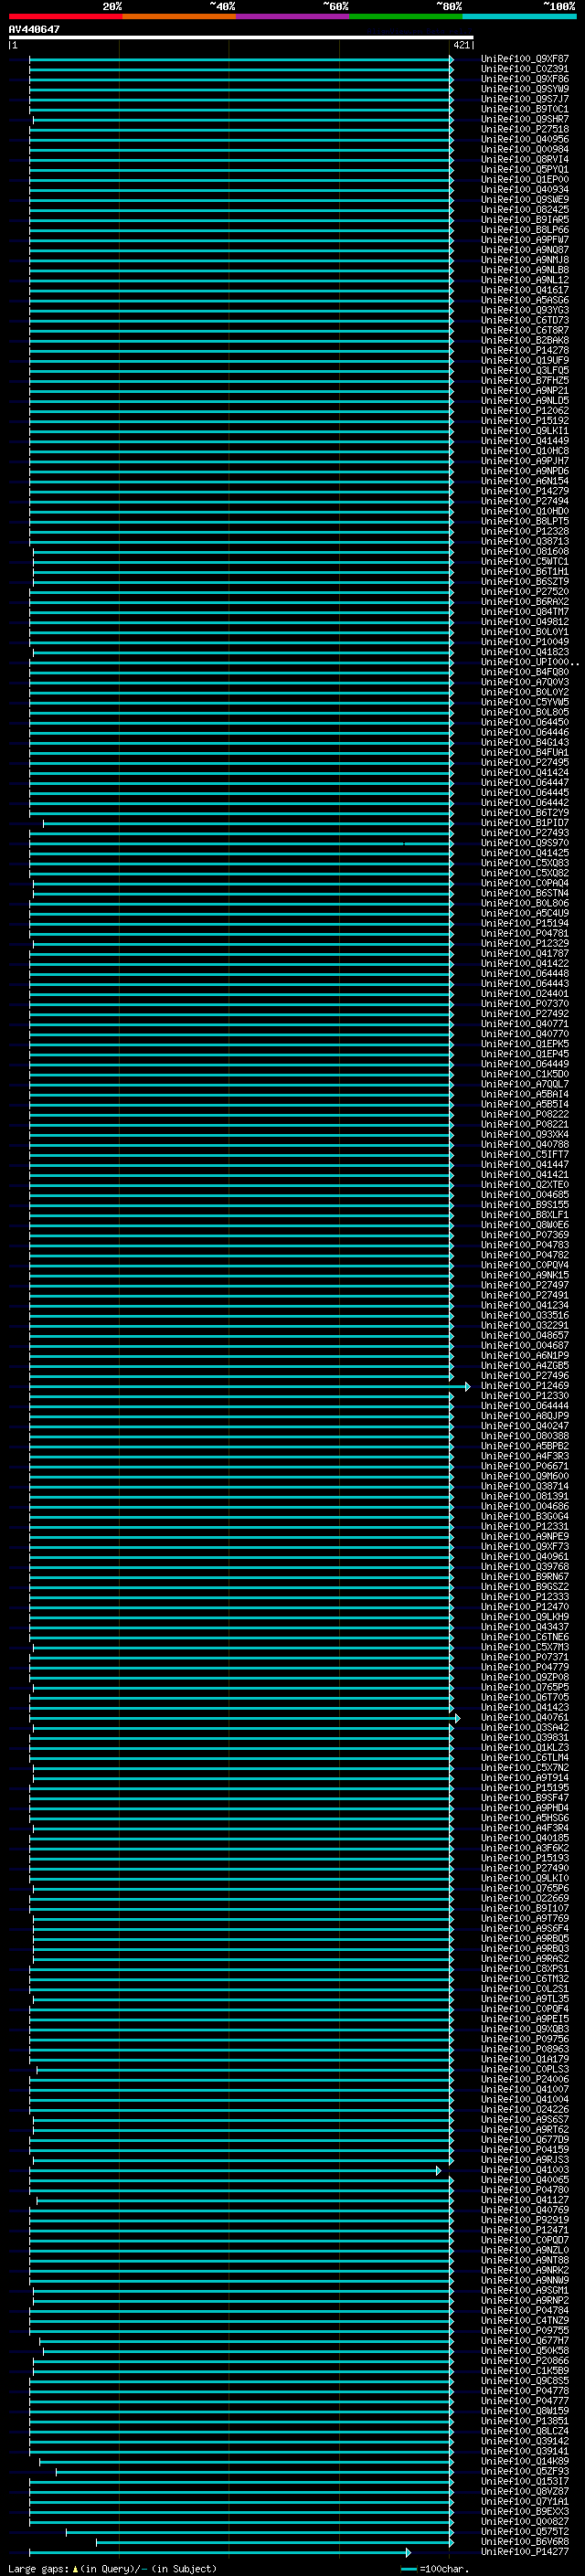
Task: Select hit label UniRef100_O64450
Action: pos(524,722)
